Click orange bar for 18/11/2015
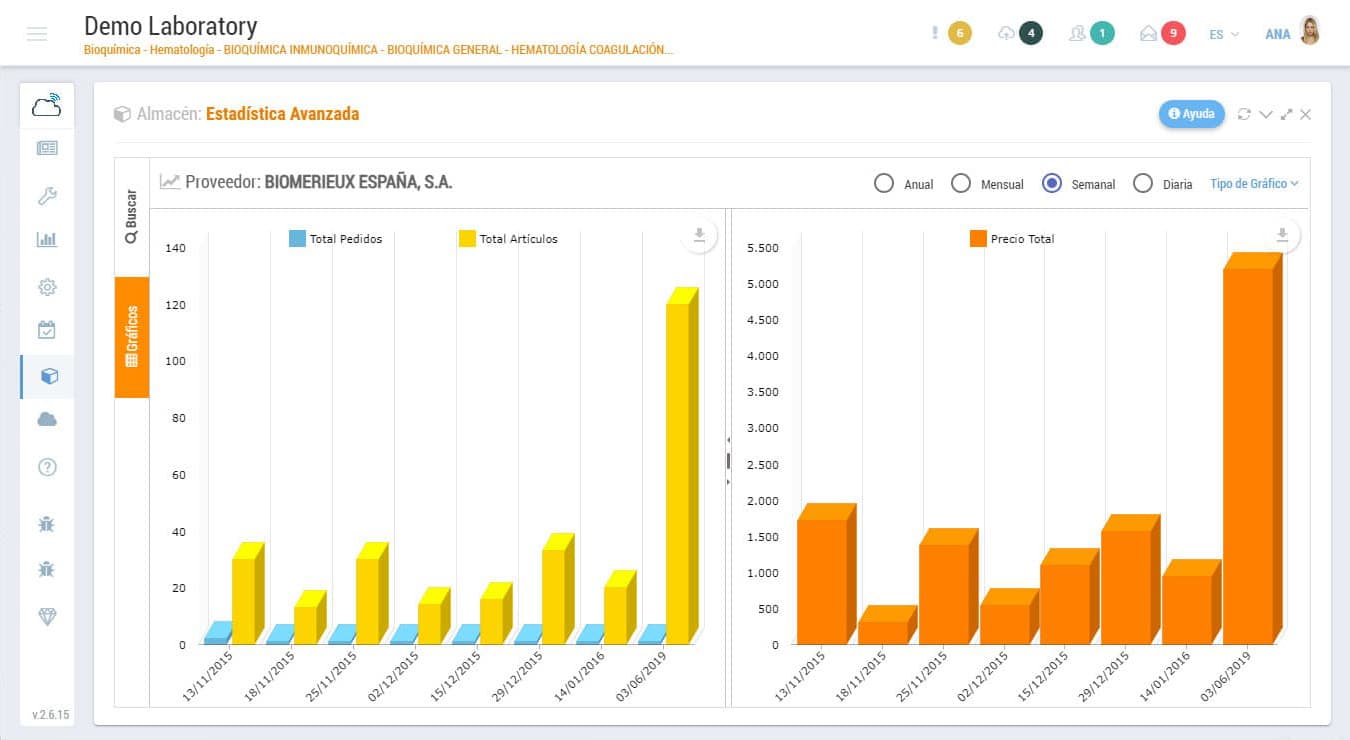The width and height of the screenshot is (1350, 740). (887, 625)
